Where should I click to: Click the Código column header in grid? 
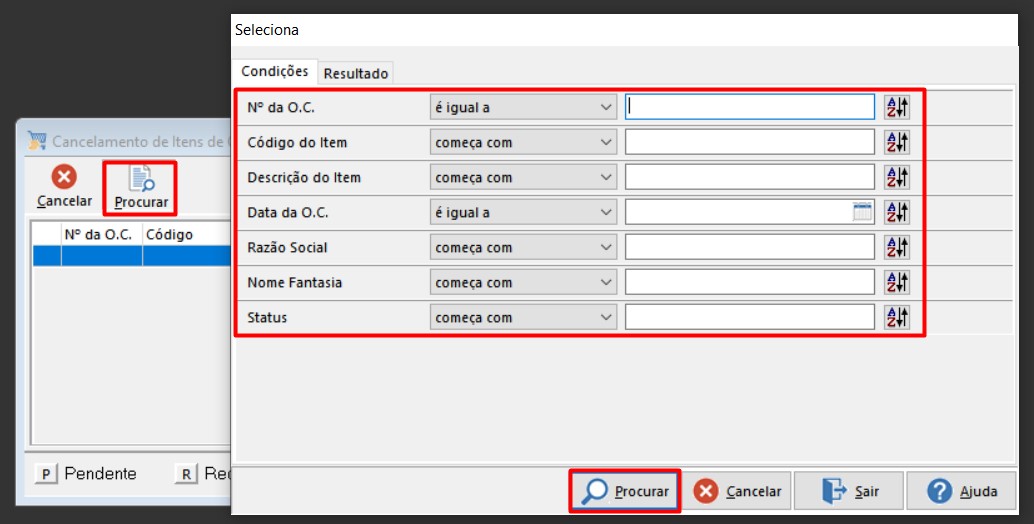187,235
